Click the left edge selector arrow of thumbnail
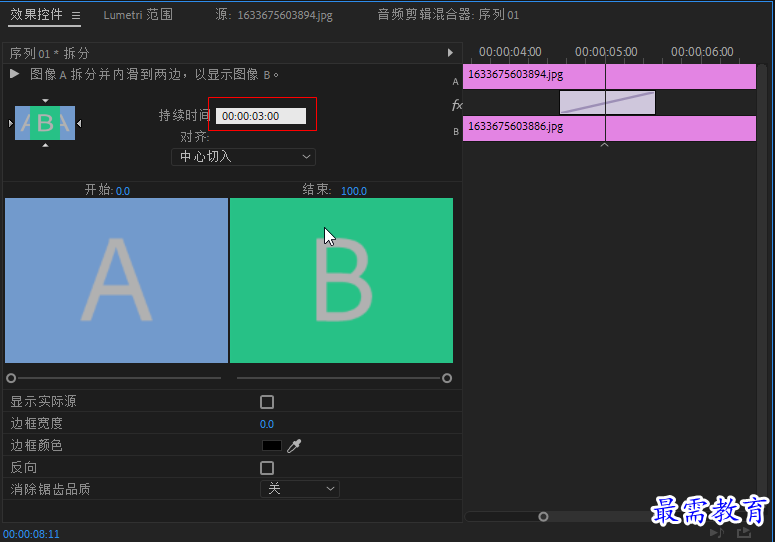The width and height of the screenshot is (775, 542). [11, 123]
